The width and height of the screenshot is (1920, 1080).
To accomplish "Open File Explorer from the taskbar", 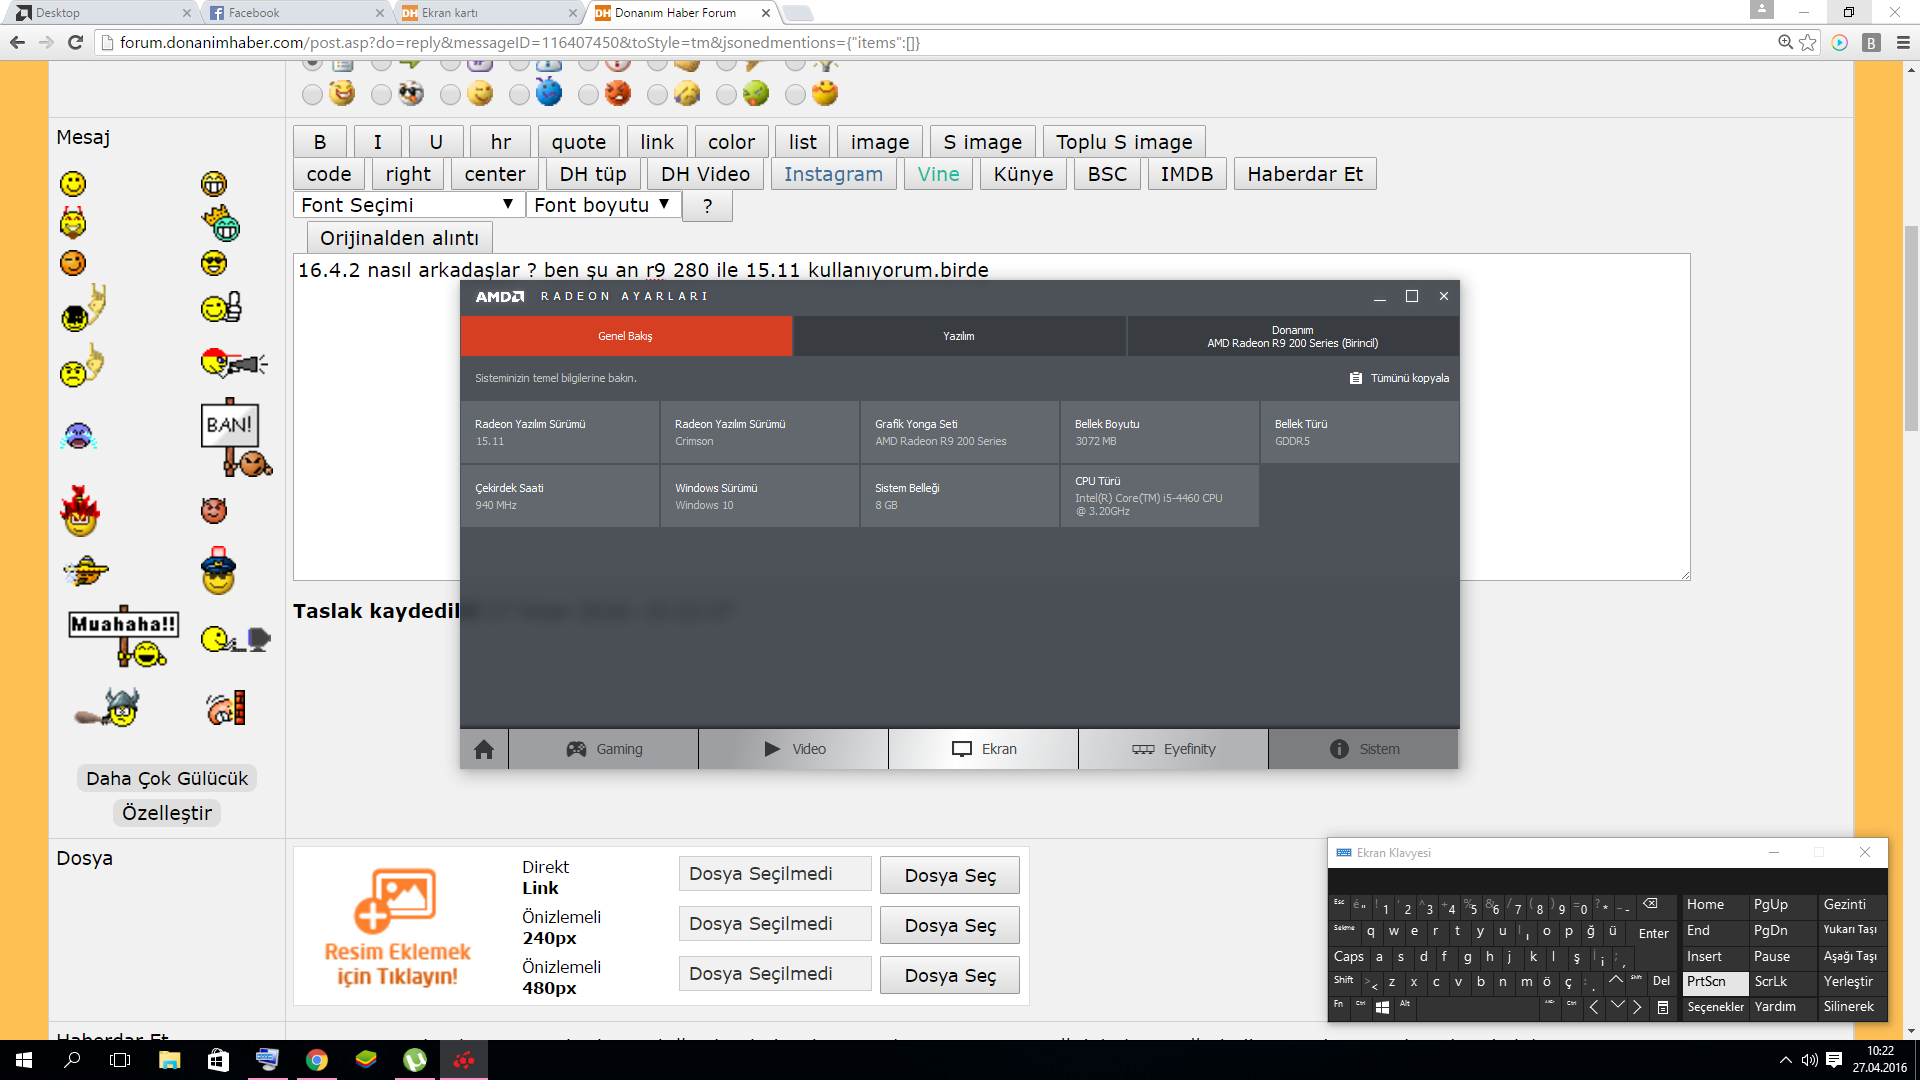I will coord(169,1060).
